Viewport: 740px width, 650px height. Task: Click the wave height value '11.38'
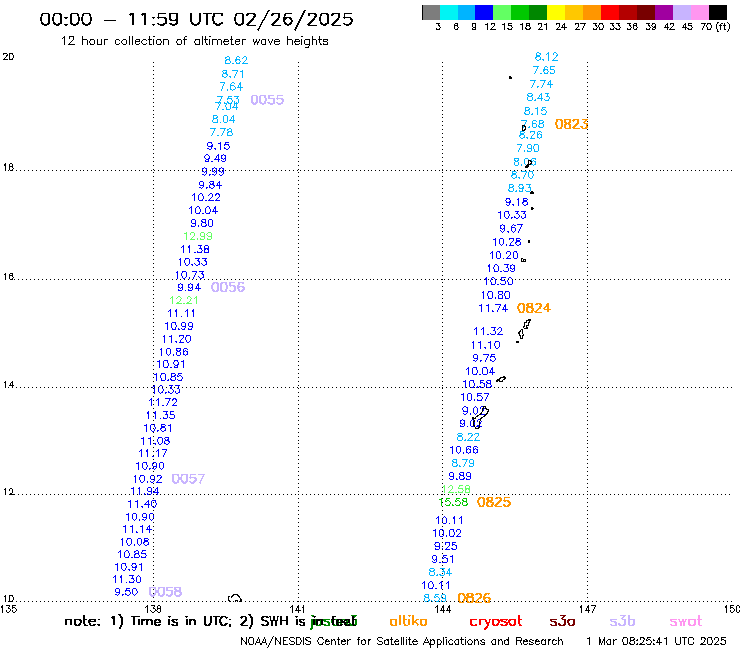click(195, 249)
